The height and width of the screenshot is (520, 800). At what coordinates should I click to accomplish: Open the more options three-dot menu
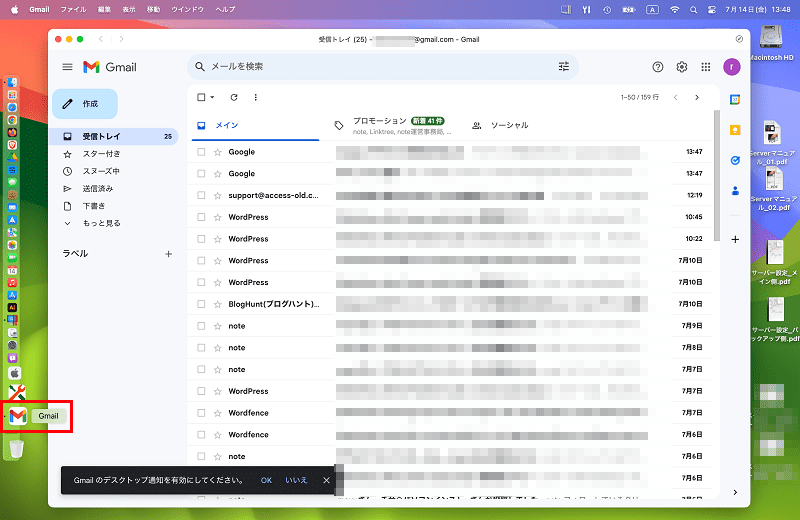click(256, 97)
